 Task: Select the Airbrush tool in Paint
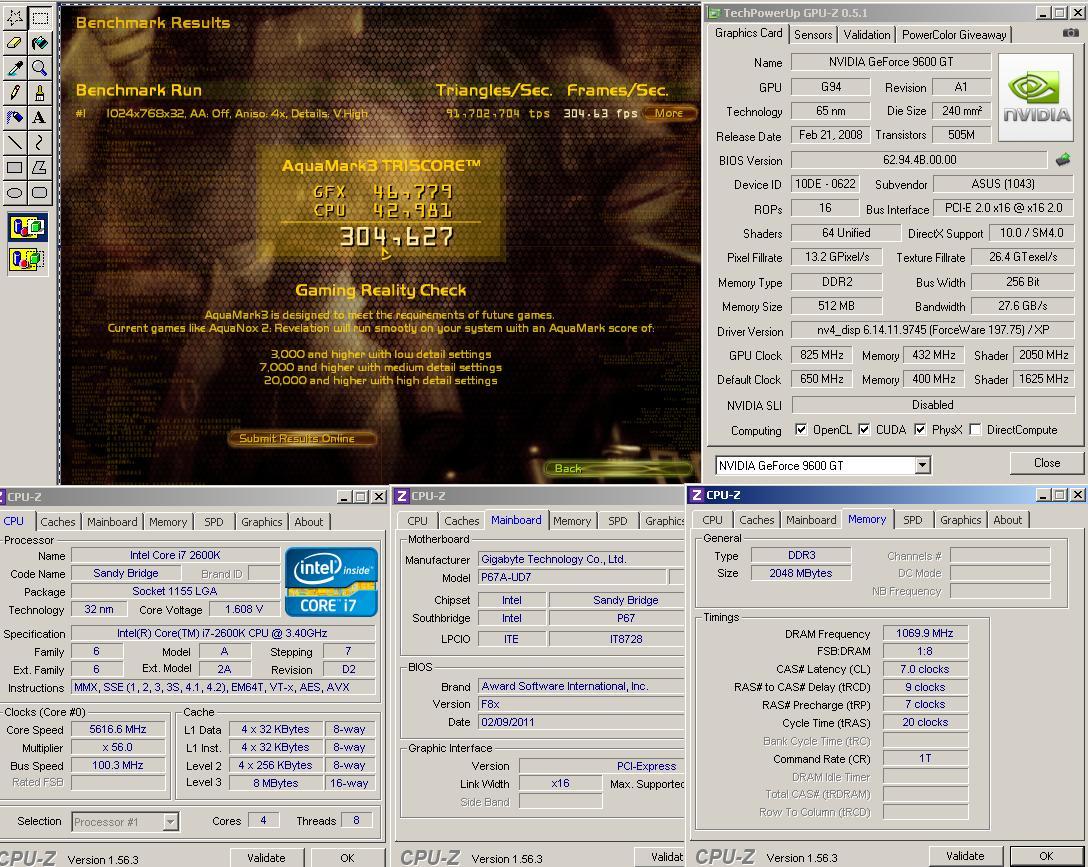pyautogui.click(x=15, y=117)
